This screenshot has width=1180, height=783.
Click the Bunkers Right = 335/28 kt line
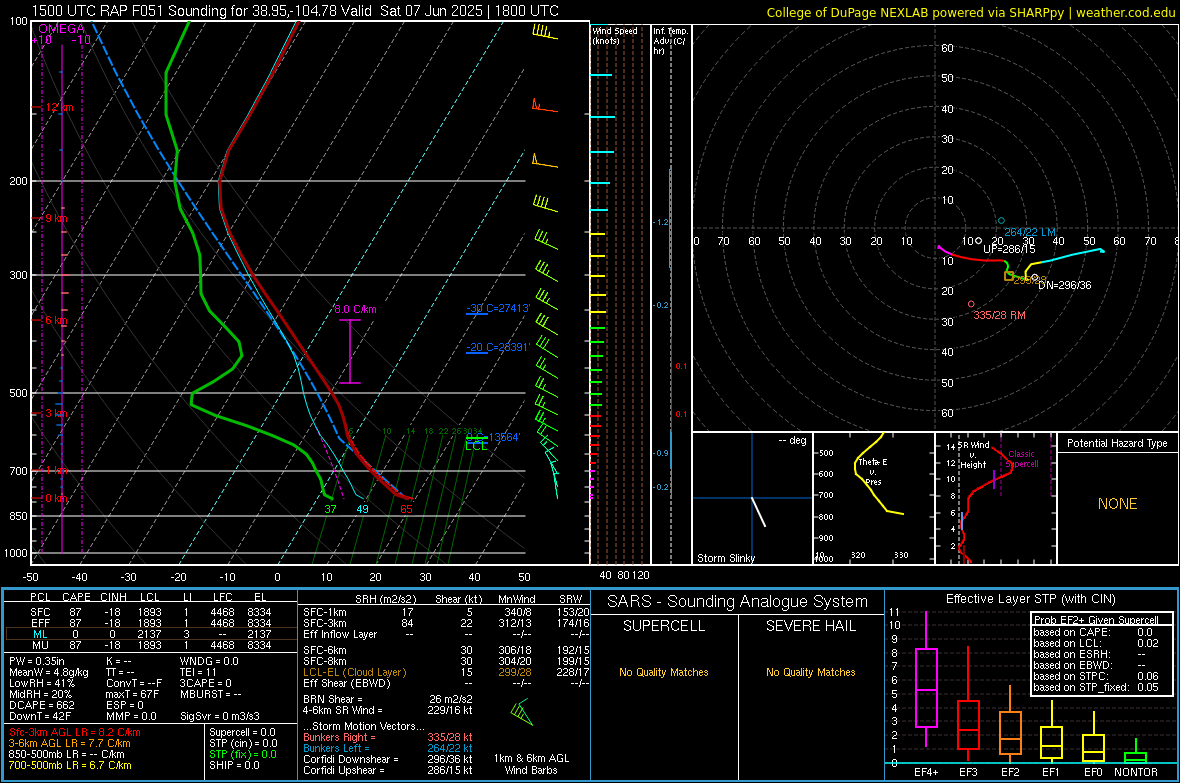[388, 737]
